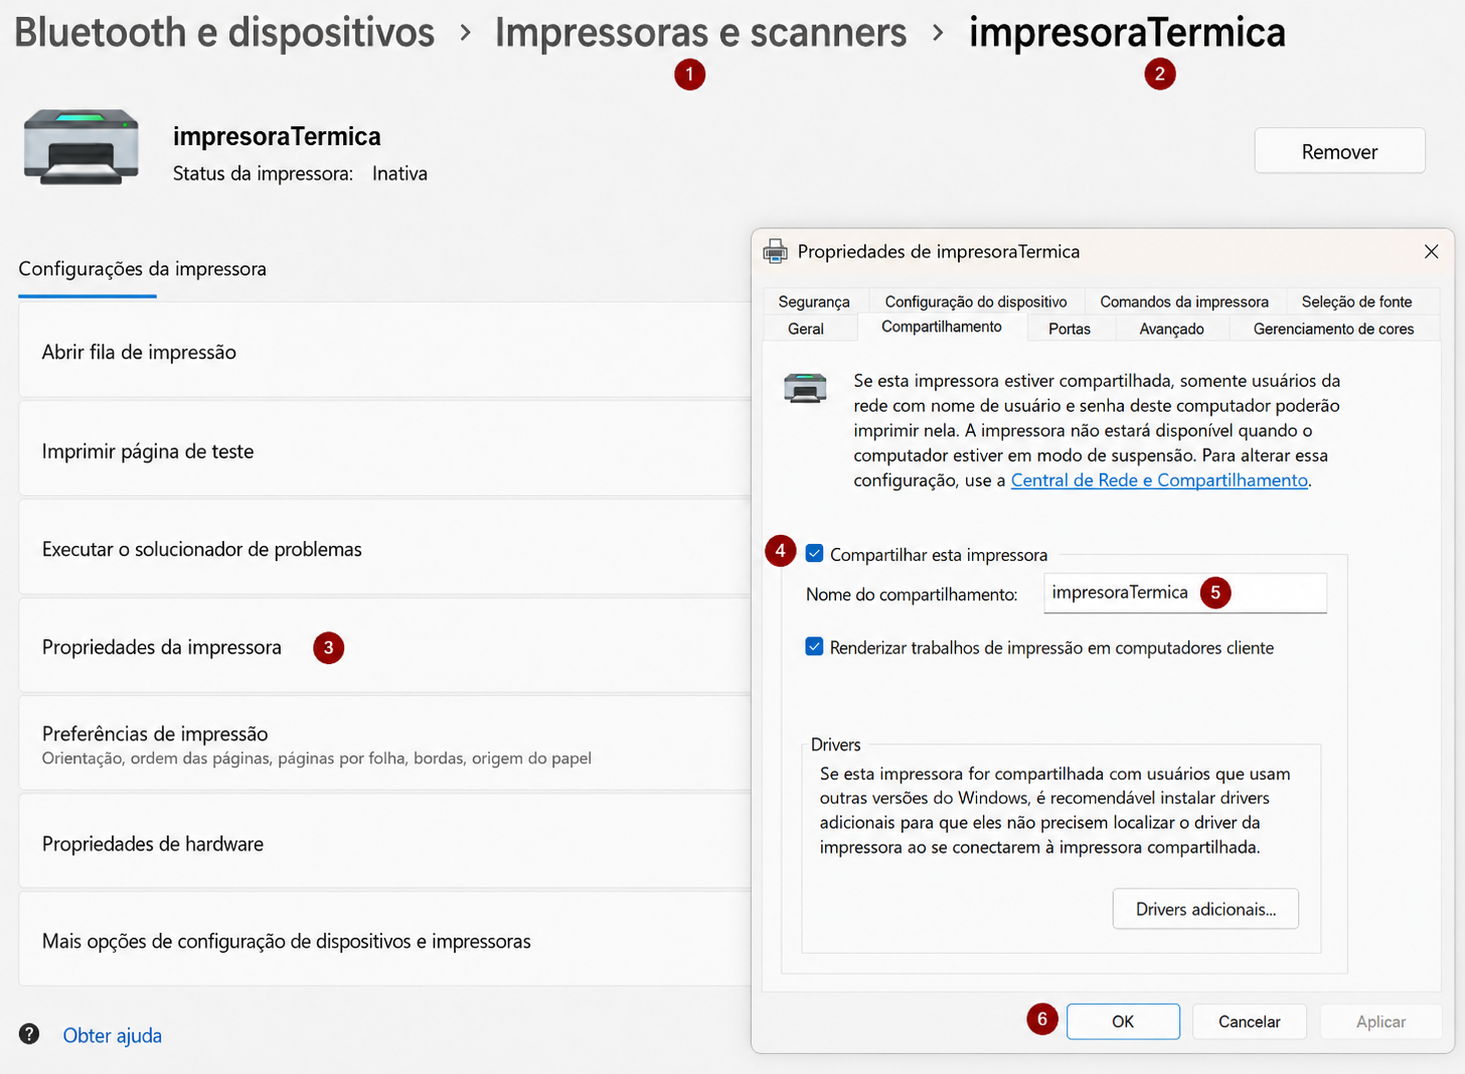Close the Propriedades de impresoraTermica dialog
This screenshot has height=1074, width=1465.
click(x=1431, y=252)
